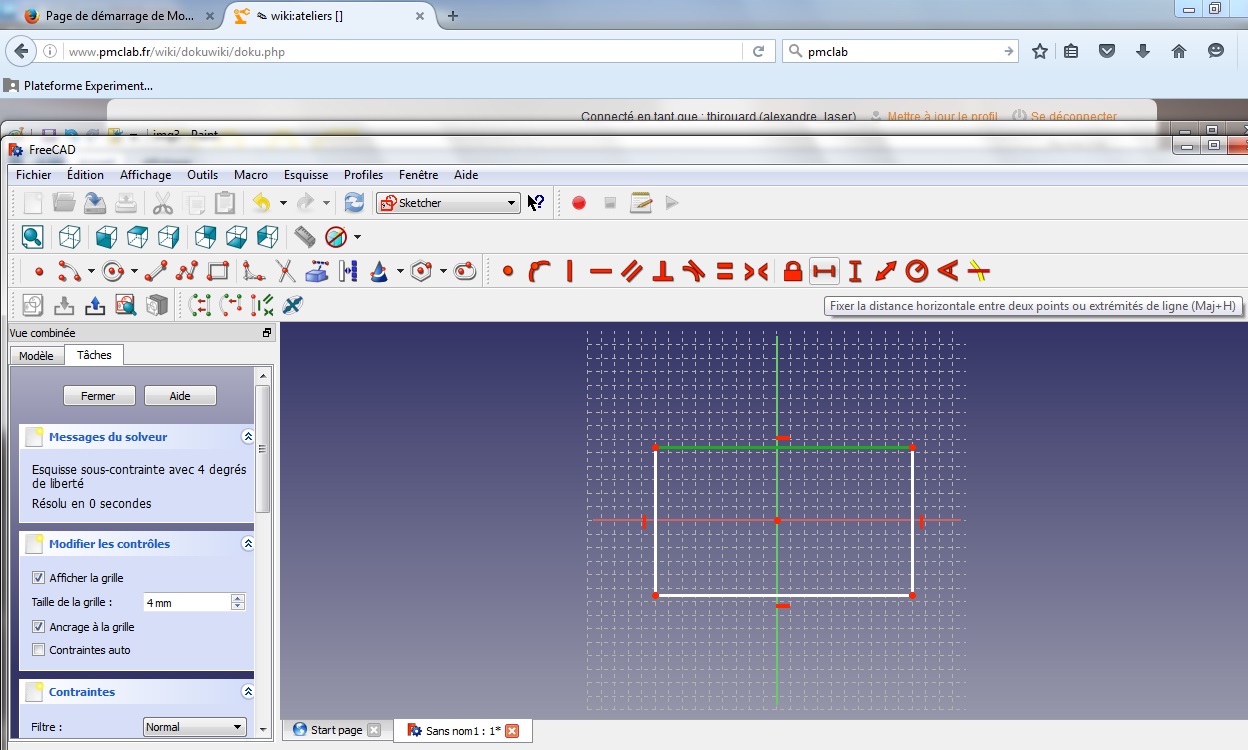Click the trim edge tool
This screenshot has width=1248, height=750.
(286, 271)
